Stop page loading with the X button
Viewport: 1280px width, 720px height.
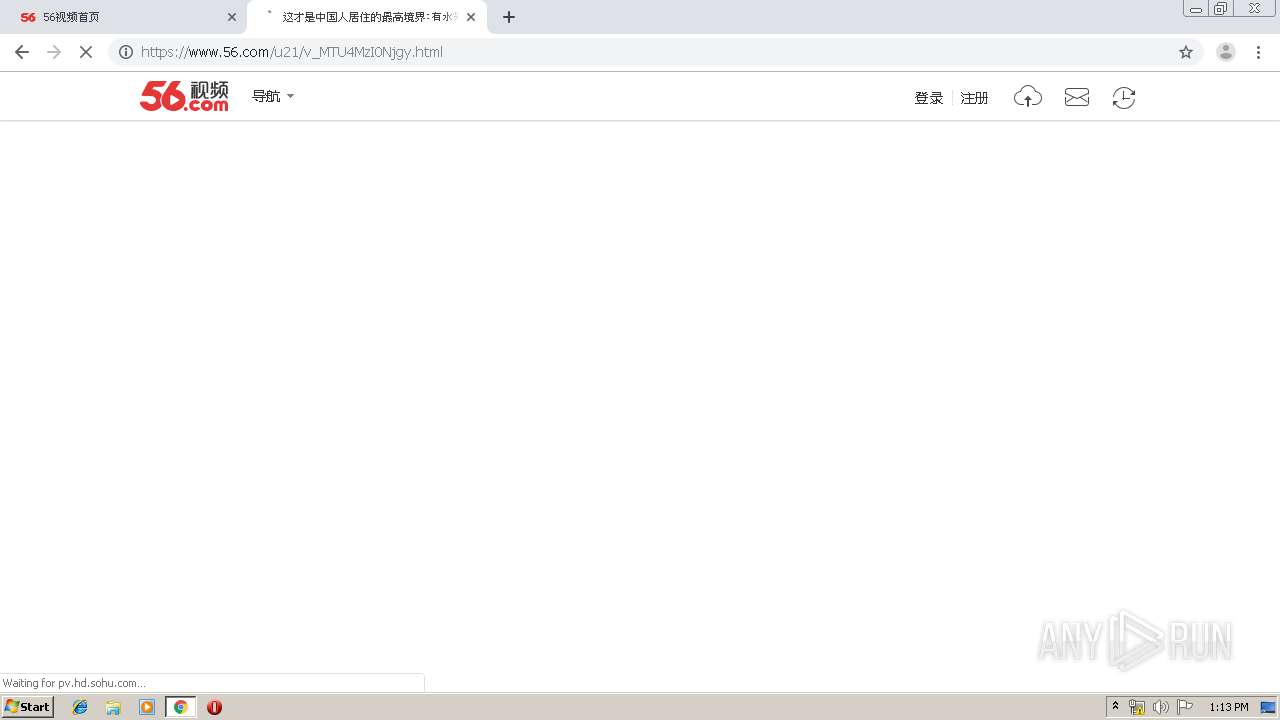pos(86,52)
